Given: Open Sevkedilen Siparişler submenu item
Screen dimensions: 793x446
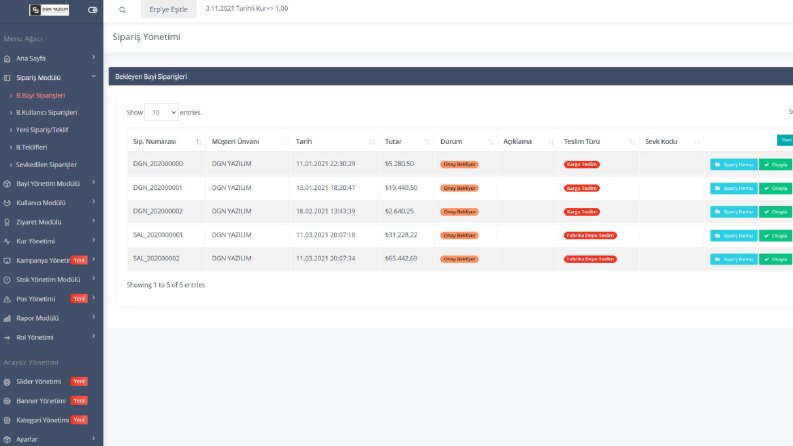Looking at the screenshot, I should [x=47, y=165].
